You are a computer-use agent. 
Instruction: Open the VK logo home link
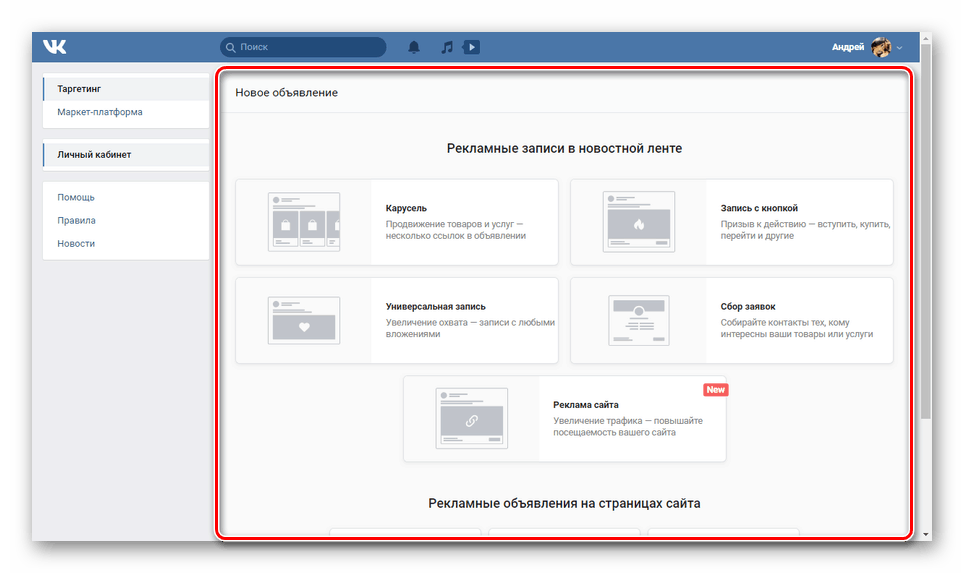coord(55,47)
